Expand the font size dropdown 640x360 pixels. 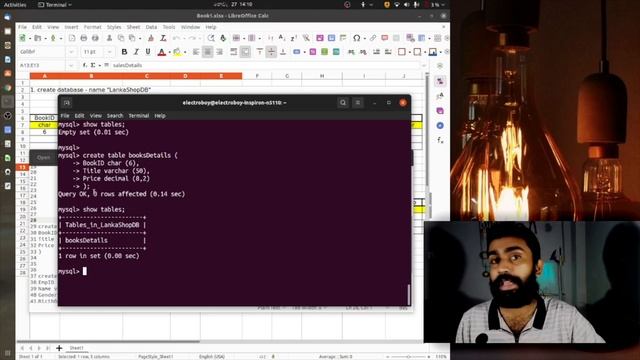pos(109,52)
